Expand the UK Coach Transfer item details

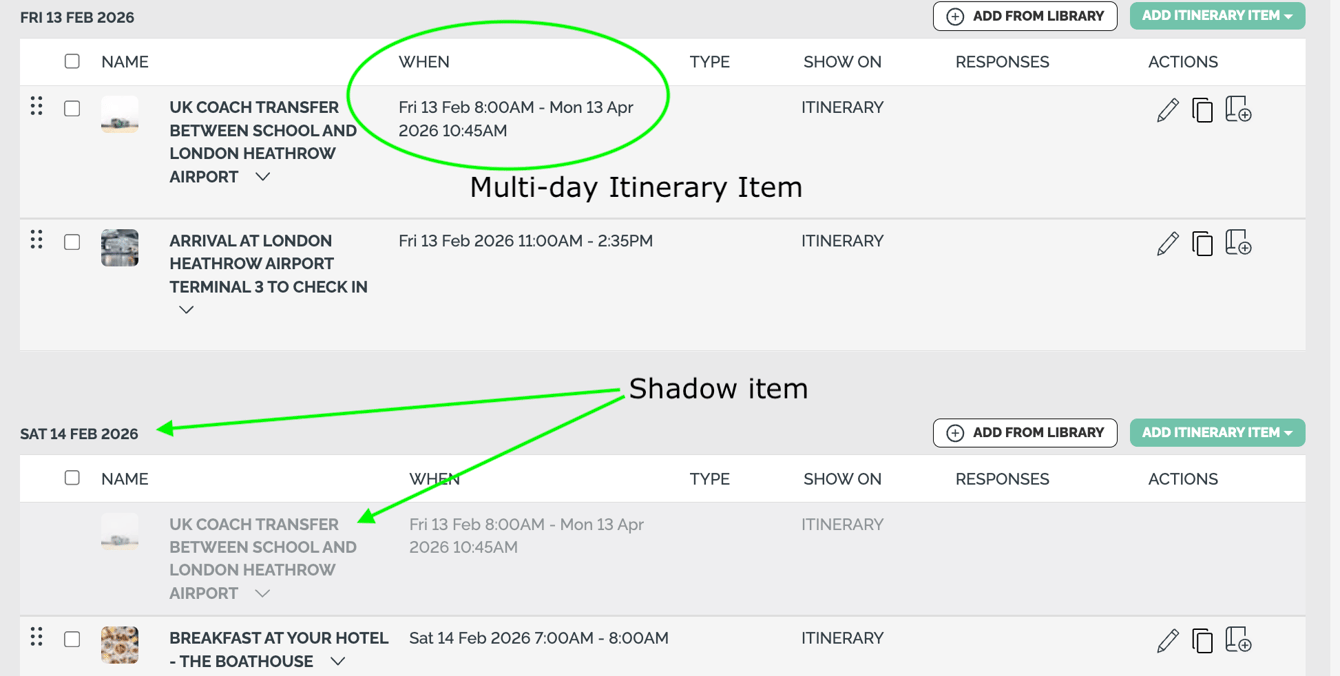click(261, 176)
